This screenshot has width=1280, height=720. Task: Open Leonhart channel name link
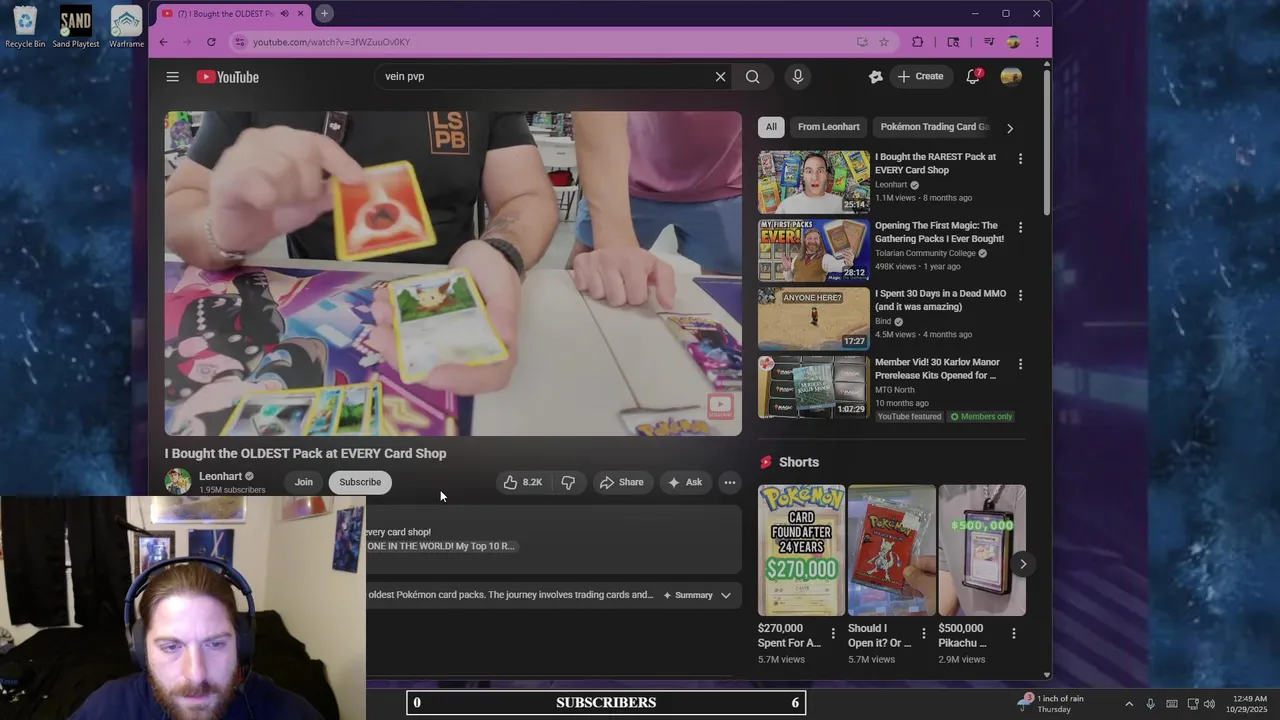point(220,476)
